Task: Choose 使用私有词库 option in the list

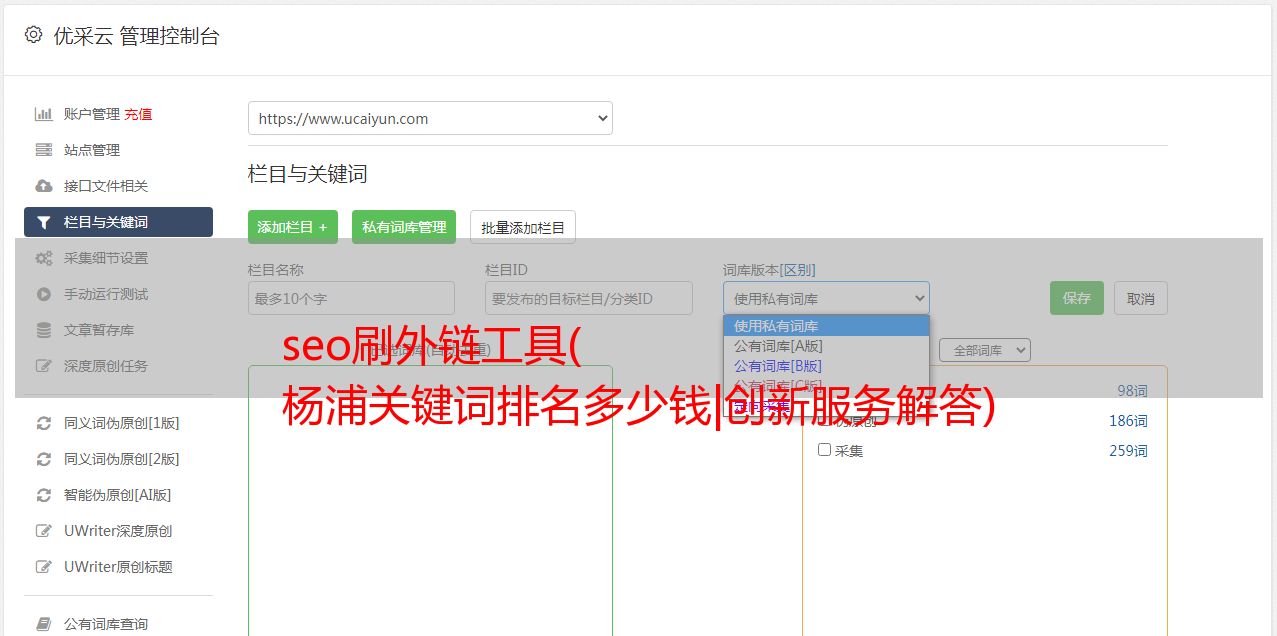Action: pos(826,326)
